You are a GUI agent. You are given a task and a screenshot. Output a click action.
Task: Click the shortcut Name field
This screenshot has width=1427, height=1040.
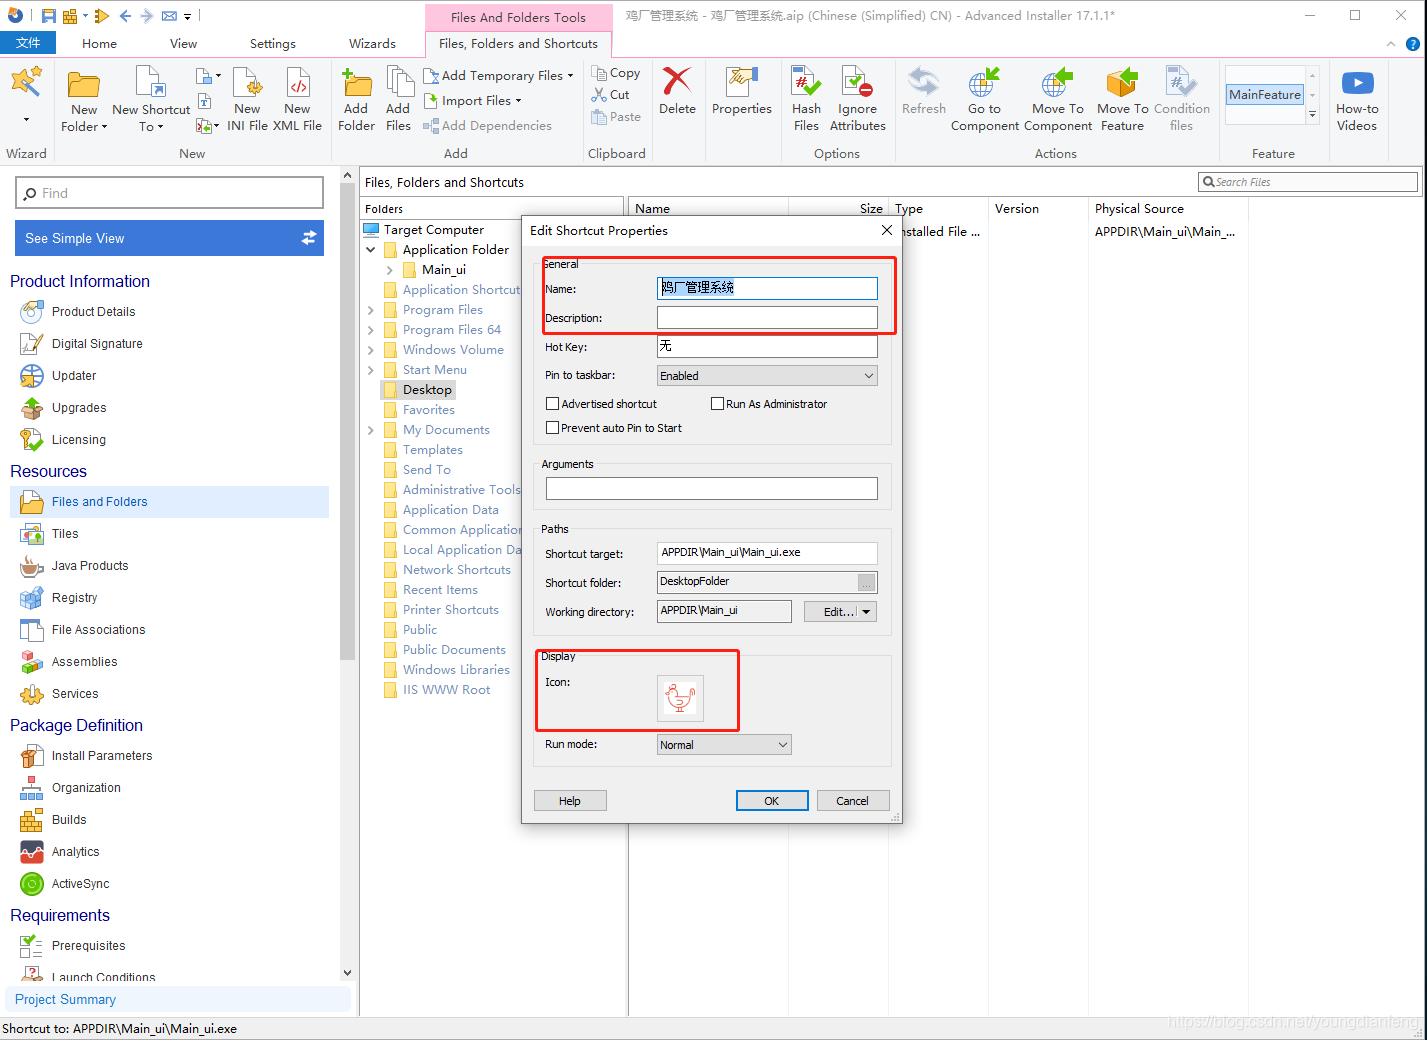click(x=767, y=288)
